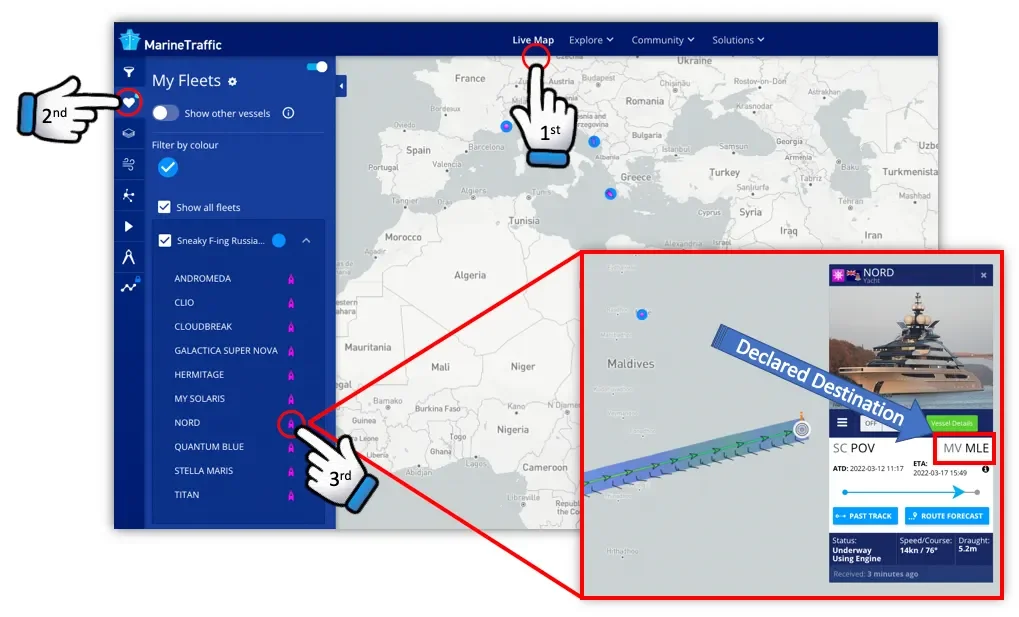Open the Community dropdown menu
The image size is (1019, 617).
[x=663, y=40]
